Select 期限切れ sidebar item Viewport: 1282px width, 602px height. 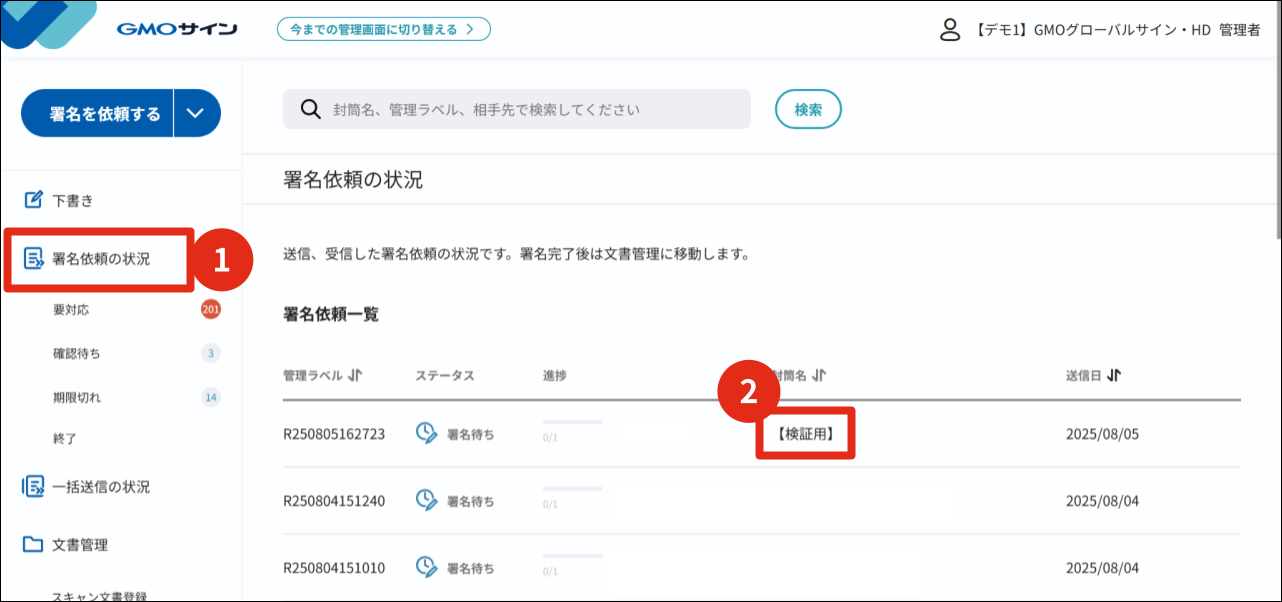tap(76, 397)
